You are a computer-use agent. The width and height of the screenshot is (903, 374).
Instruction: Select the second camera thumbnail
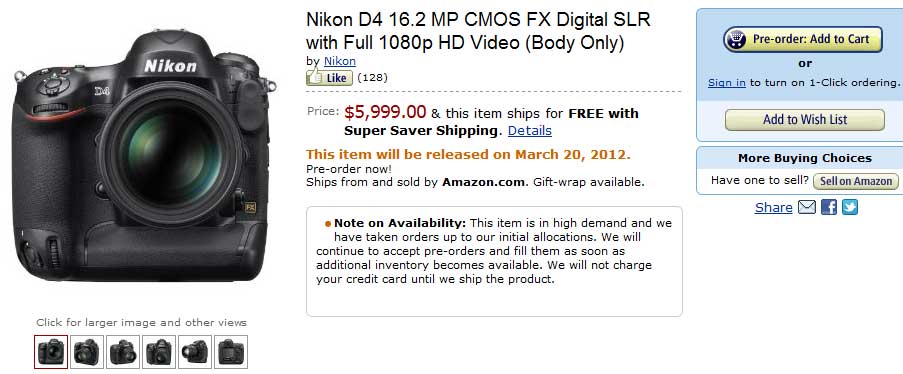tap(87, 352)
